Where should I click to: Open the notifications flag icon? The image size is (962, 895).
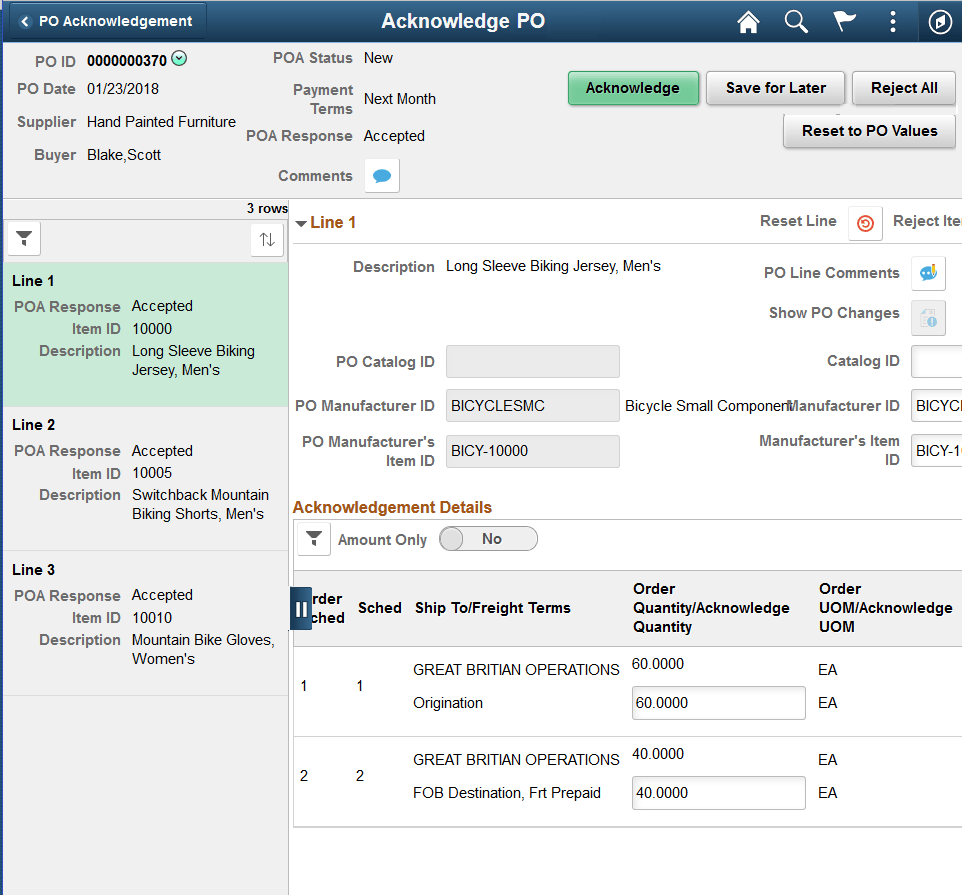(x=844, y=21)
